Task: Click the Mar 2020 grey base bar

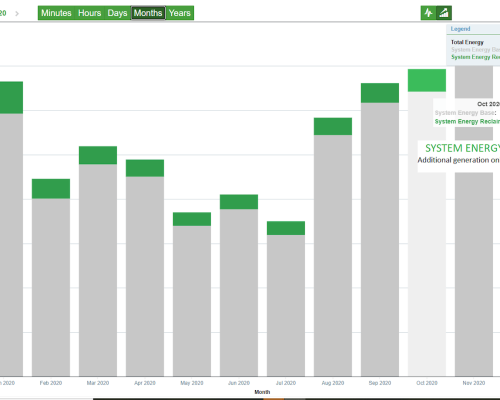Action: [98, 270]
